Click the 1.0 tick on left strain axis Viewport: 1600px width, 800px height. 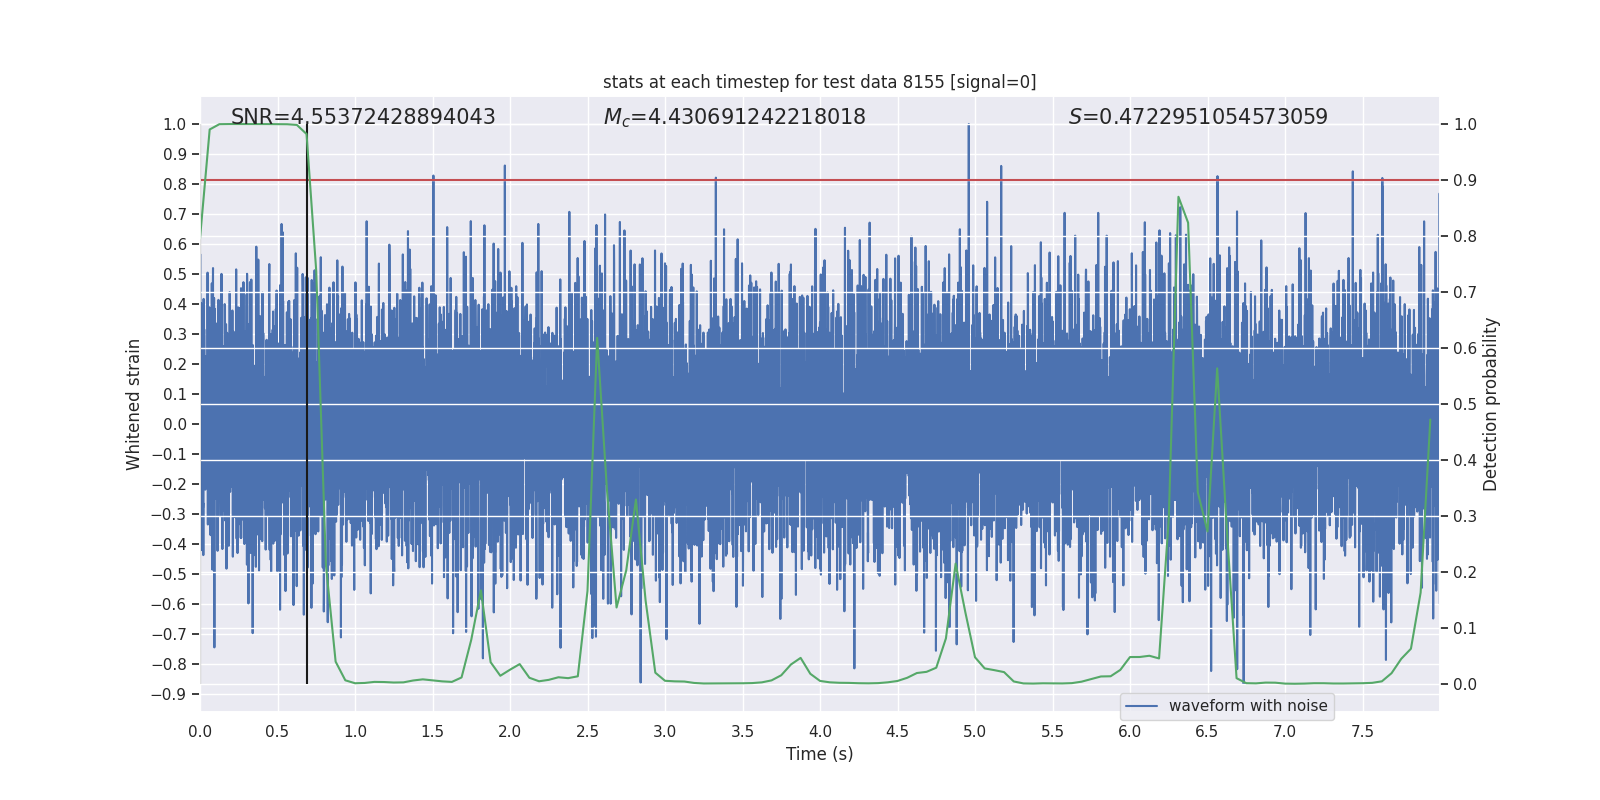(174, 125)
